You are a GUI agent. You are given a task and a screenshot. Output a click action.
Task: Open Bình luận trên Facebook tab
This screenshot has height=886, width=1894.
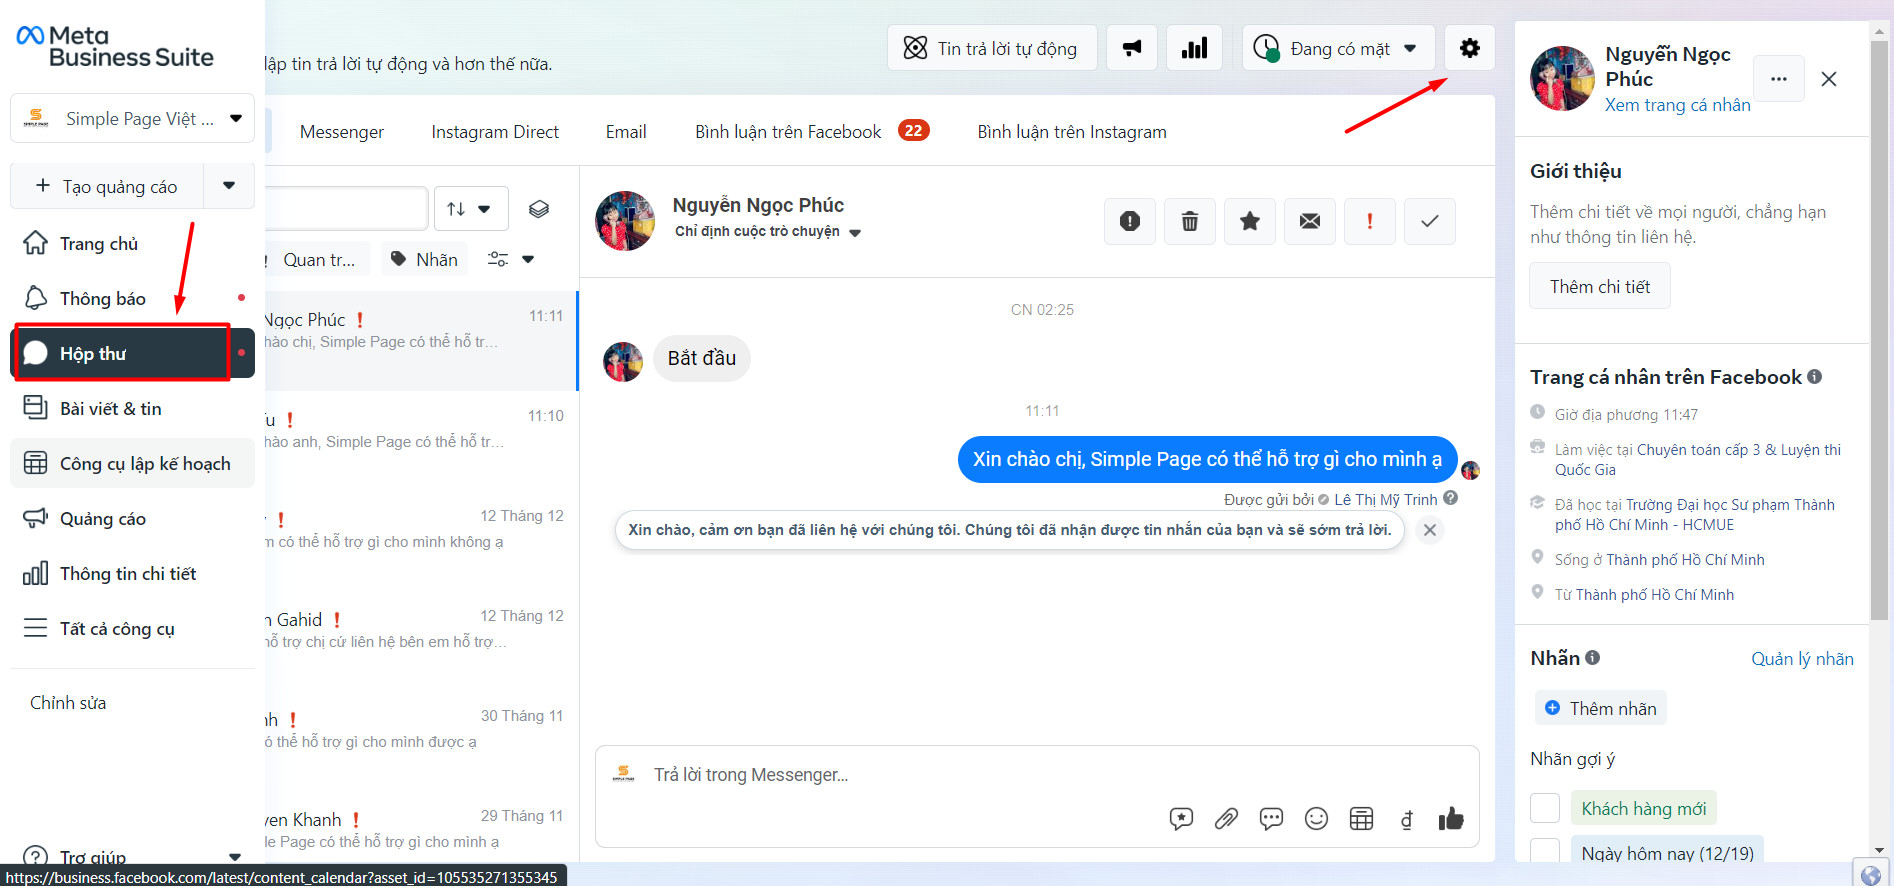(812, 132)
